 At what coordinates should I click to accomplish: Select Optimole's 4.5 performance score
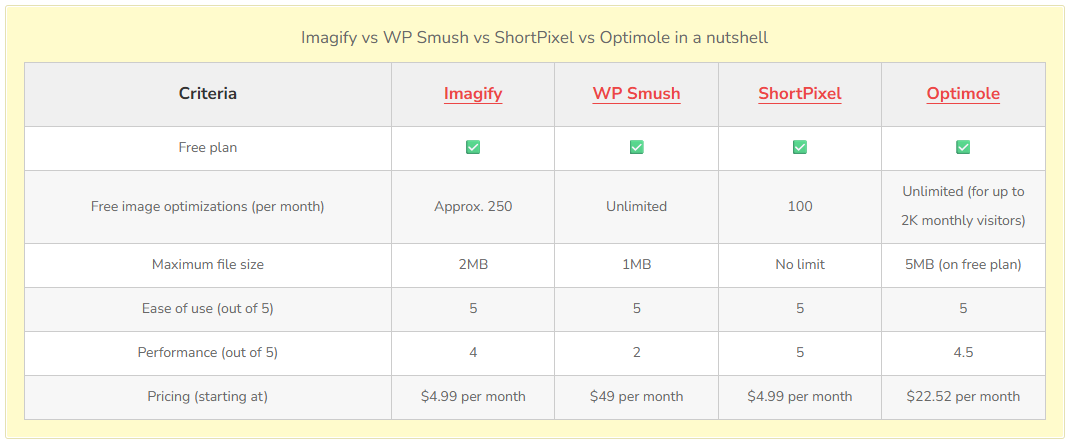tap(963, 352)
